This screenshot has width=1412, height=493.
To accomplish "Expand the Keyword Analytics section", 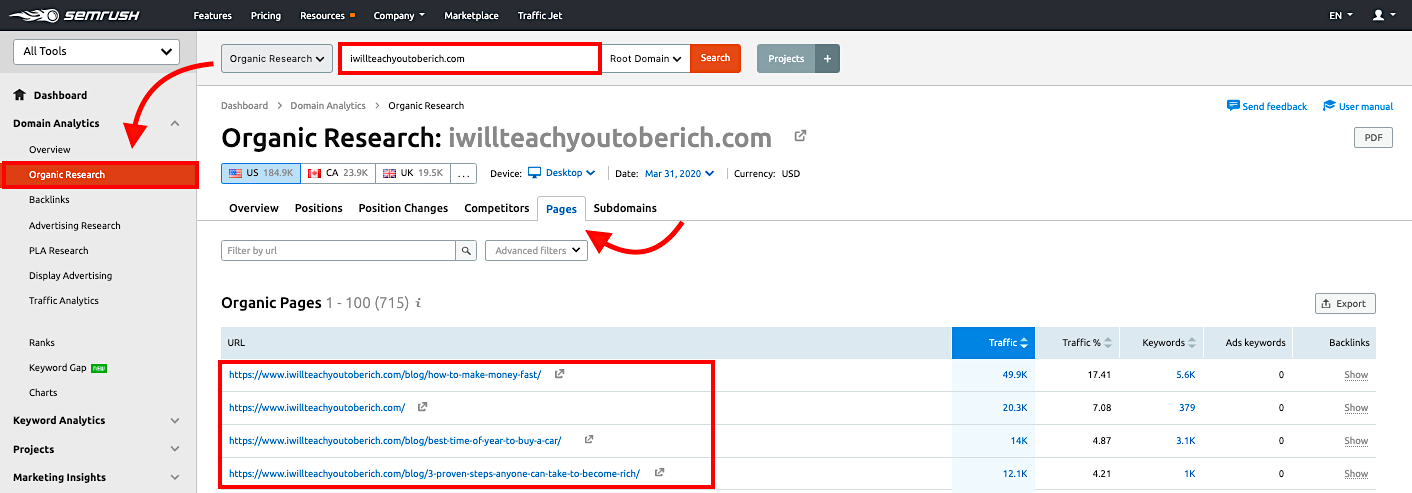I will pyautogui.click(x=175, y=421).
